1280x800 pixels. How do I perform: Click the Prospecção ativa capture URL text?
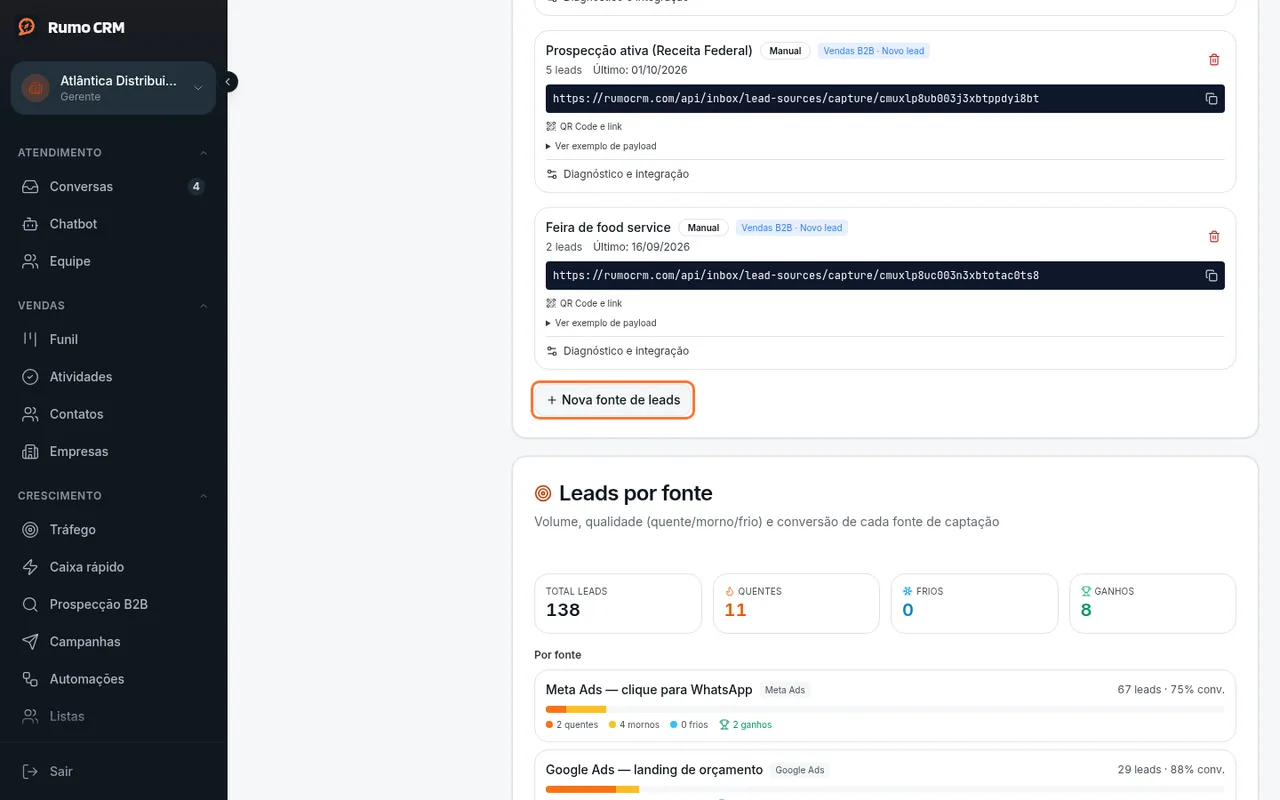click(796, 99)
